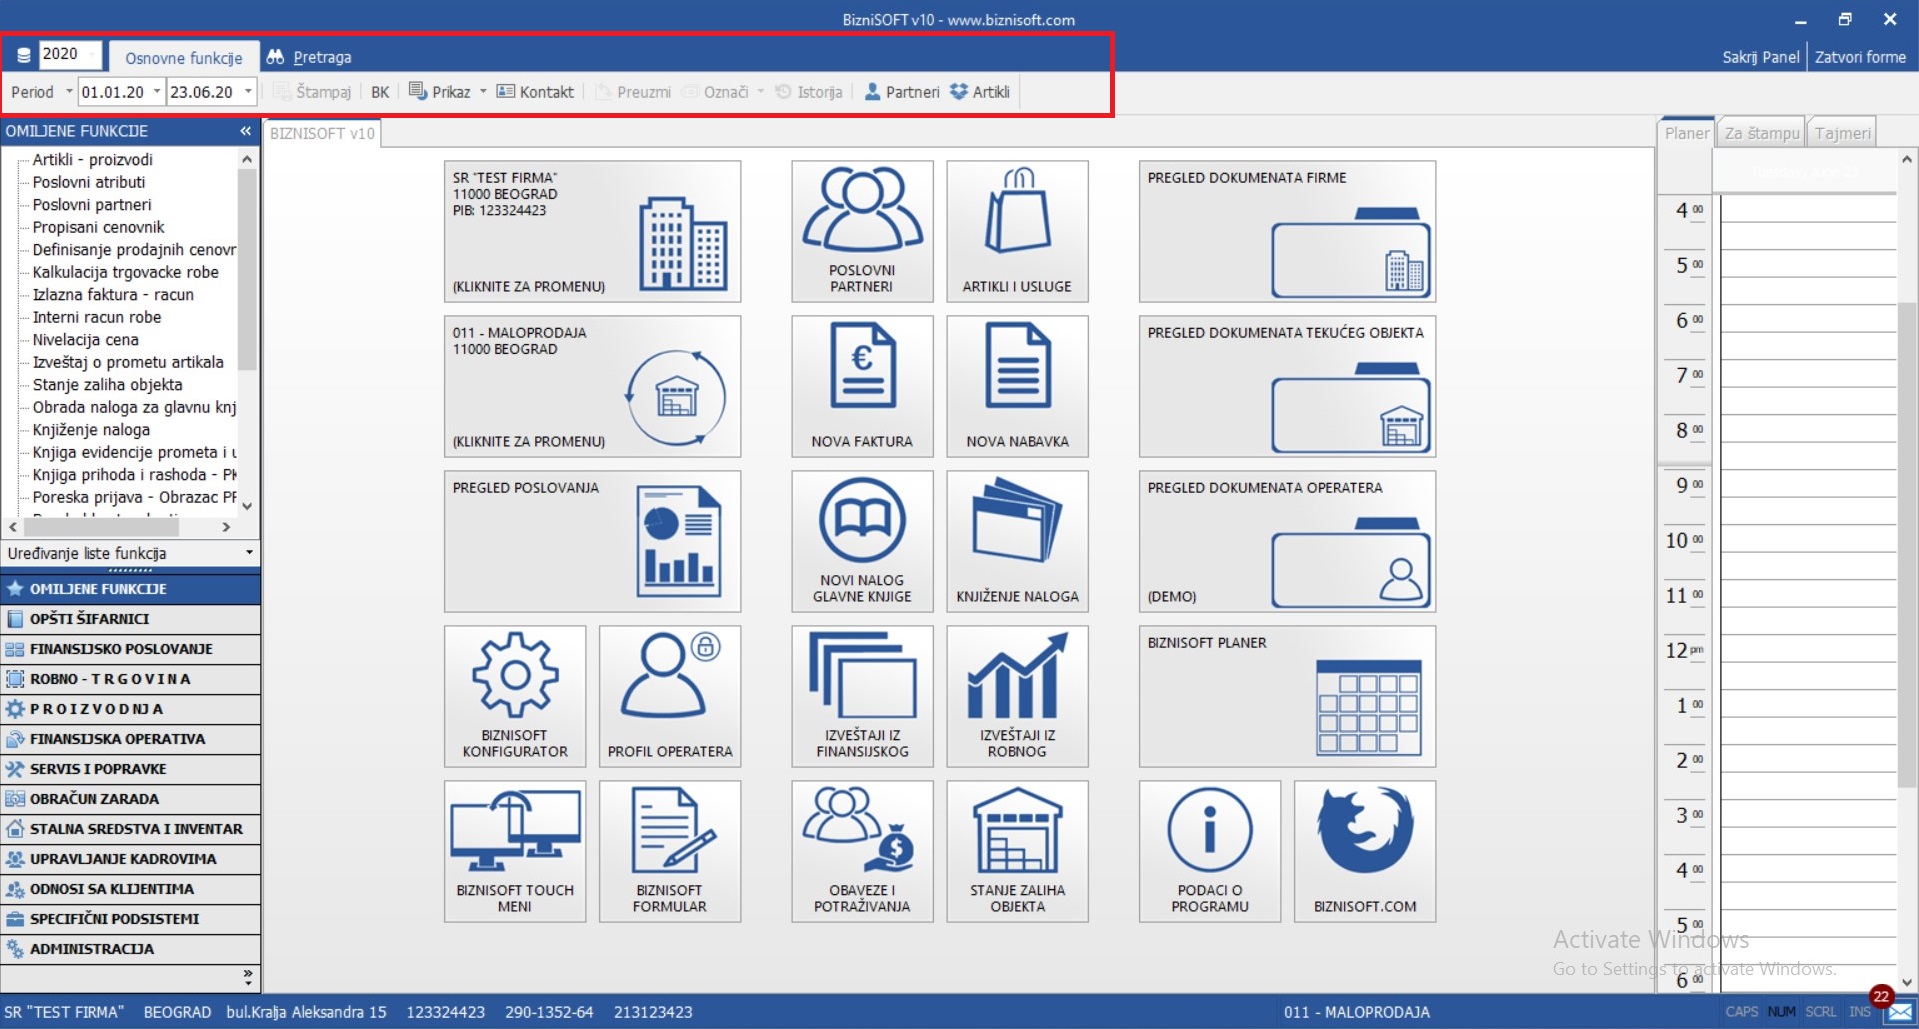The image size is (1919, 1029).
Task: Select the year field showing 2020
Action: (69, 54)
